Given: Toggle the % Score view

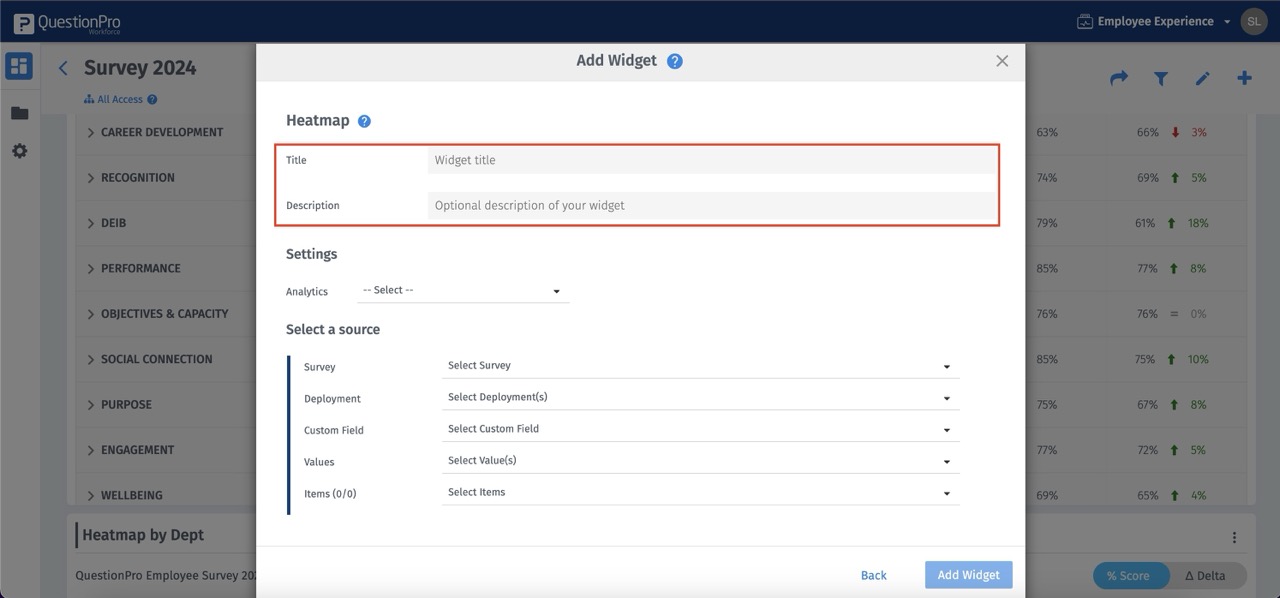Looking at the screenshot, I should [1130, 575].
